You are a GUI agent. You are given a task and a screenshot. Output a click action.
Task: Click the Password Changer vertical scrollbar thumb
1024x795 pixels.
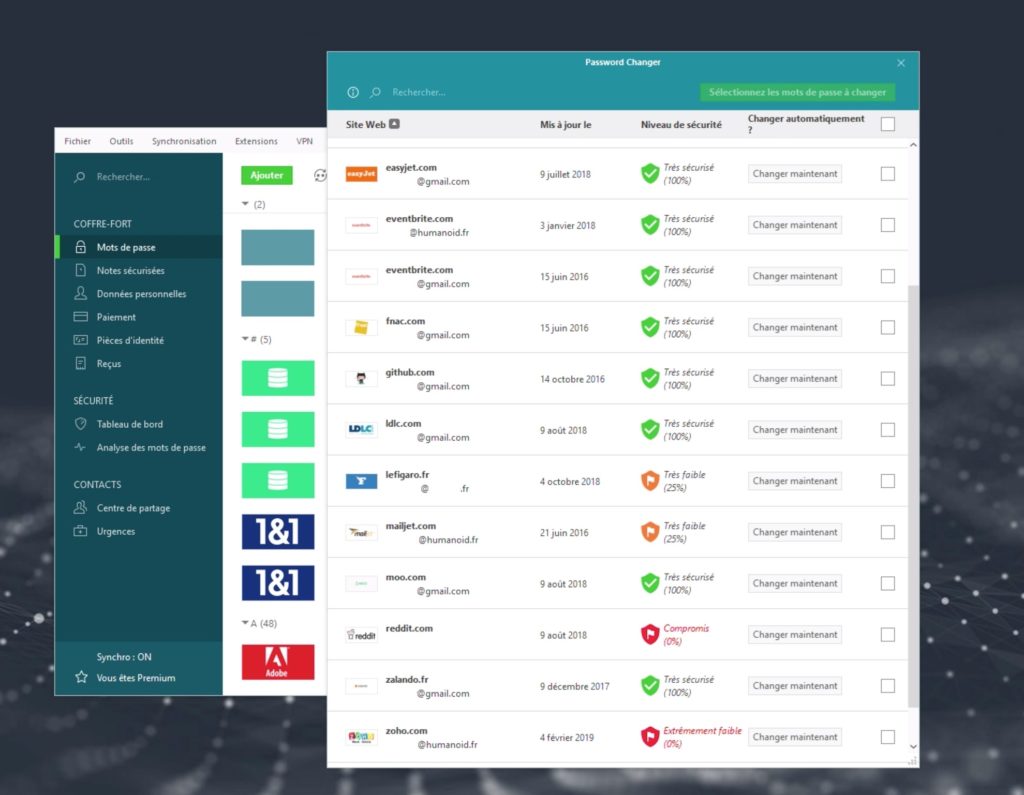coord(913,496)
